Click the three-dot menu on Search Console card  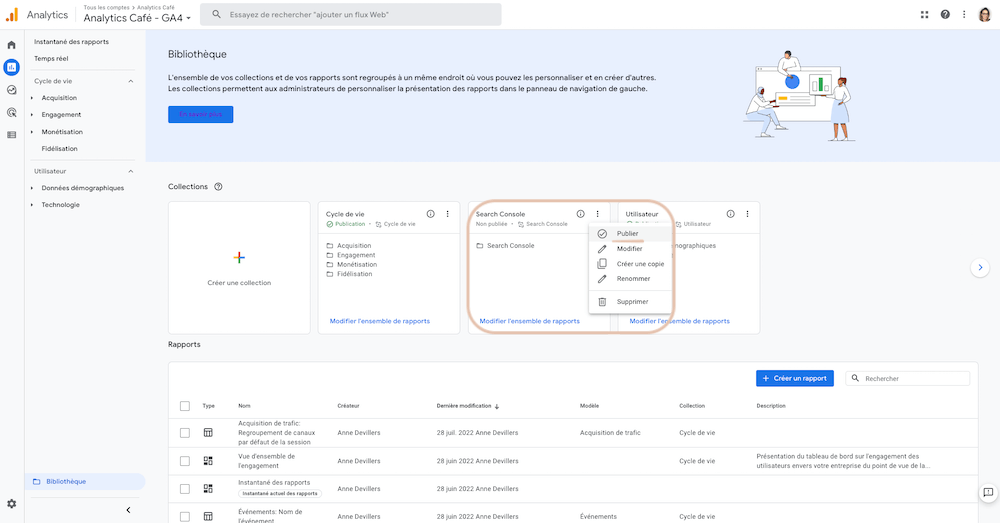pyautogui.click(x=598, y=214)
